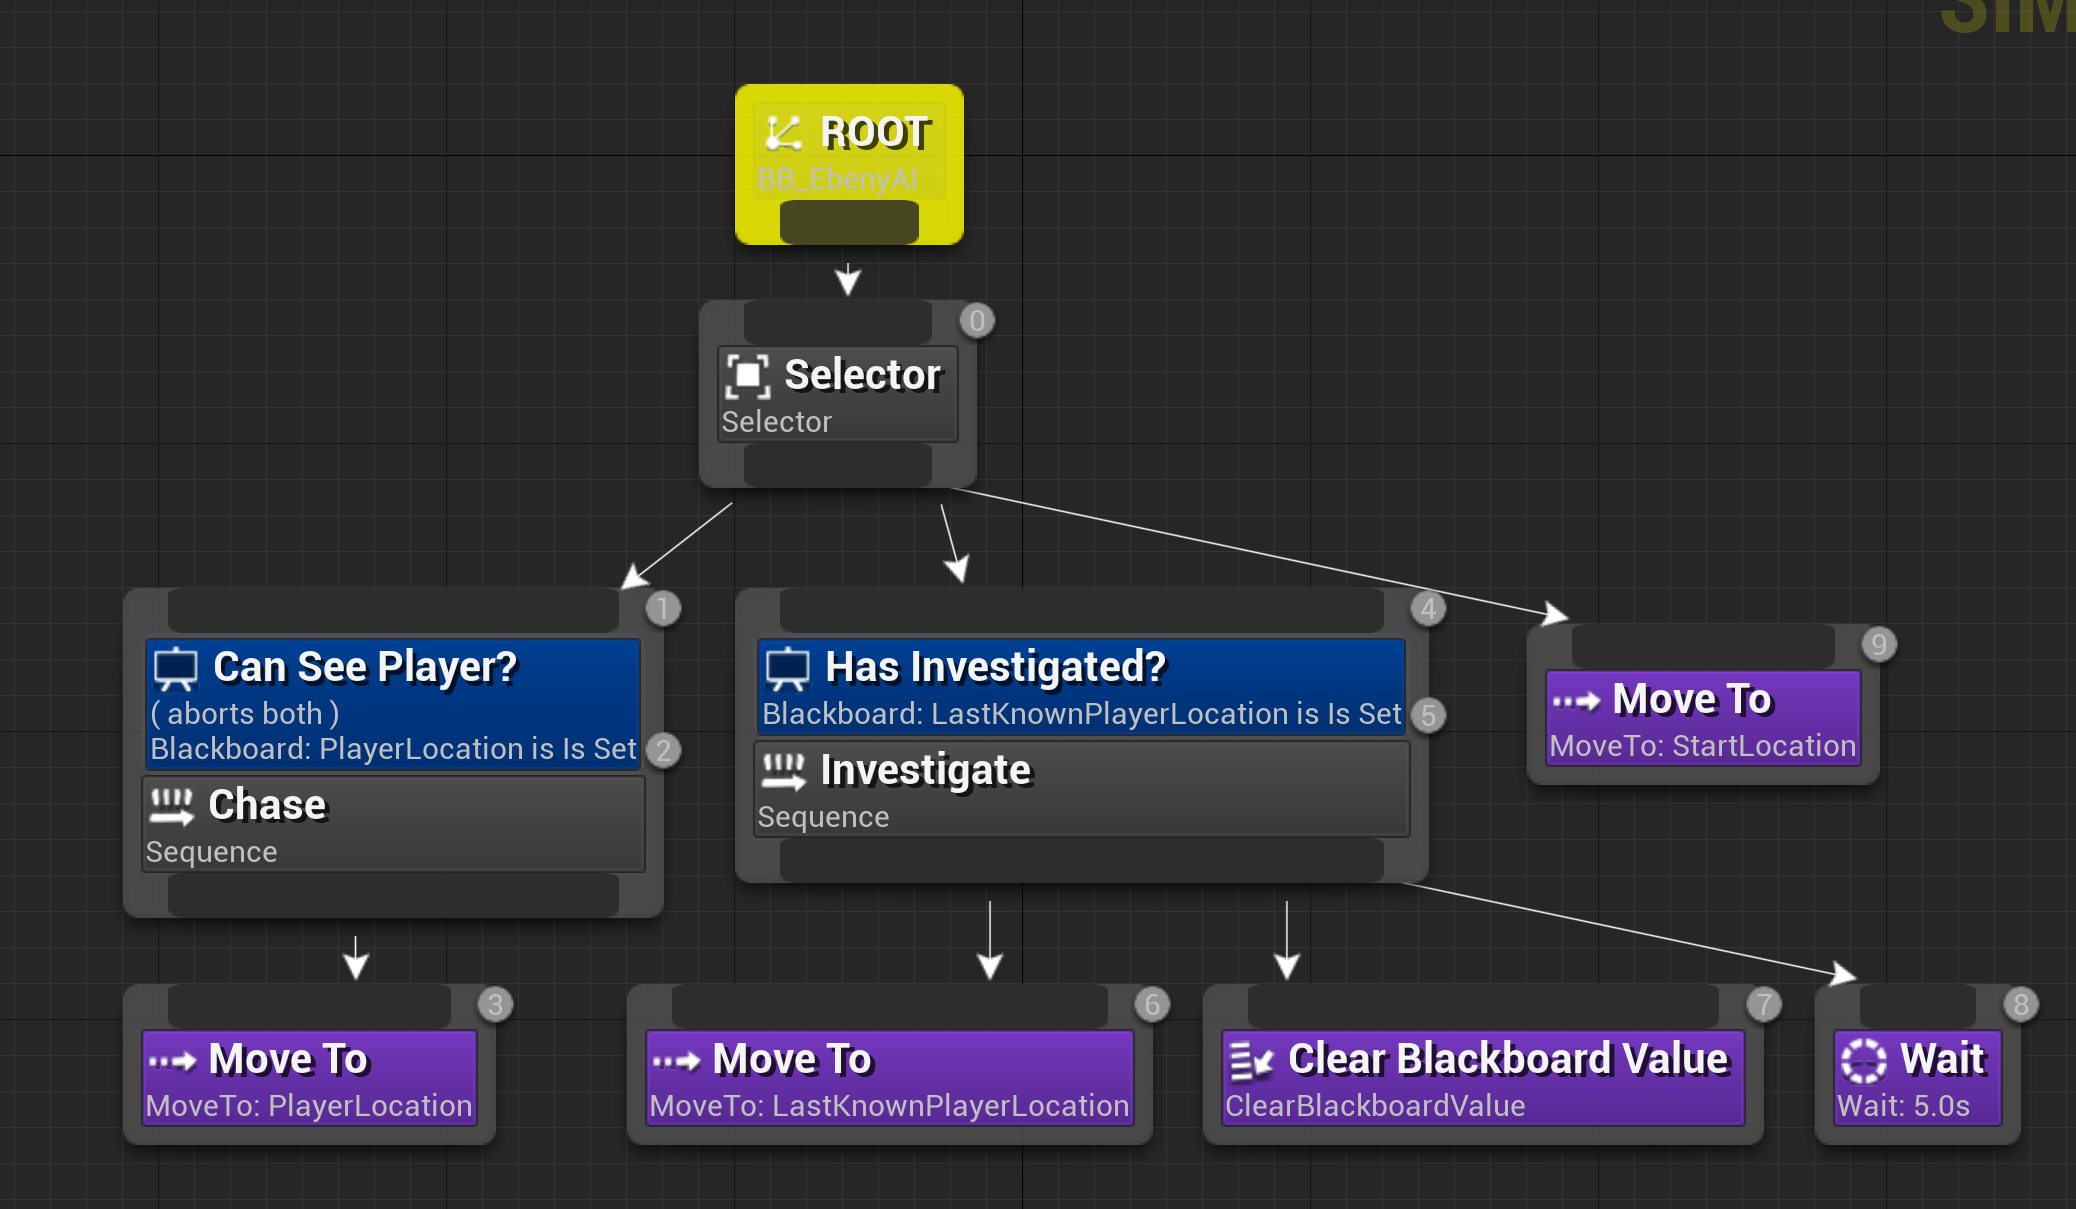Click the Selector node bottom output pin

click(x=837, y=466)
